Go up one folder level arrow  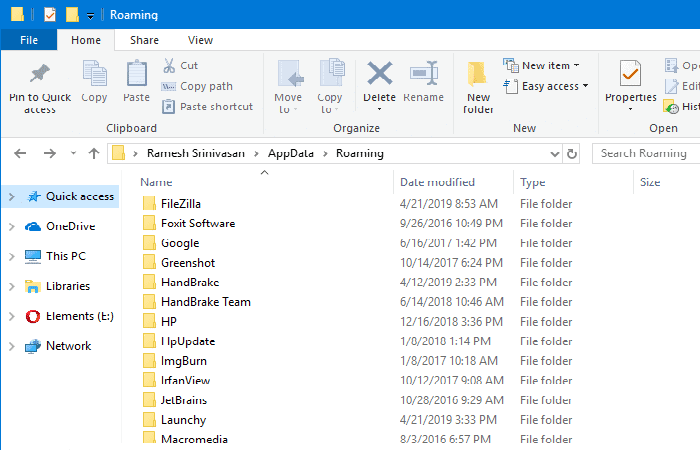[x=94, y=154]
